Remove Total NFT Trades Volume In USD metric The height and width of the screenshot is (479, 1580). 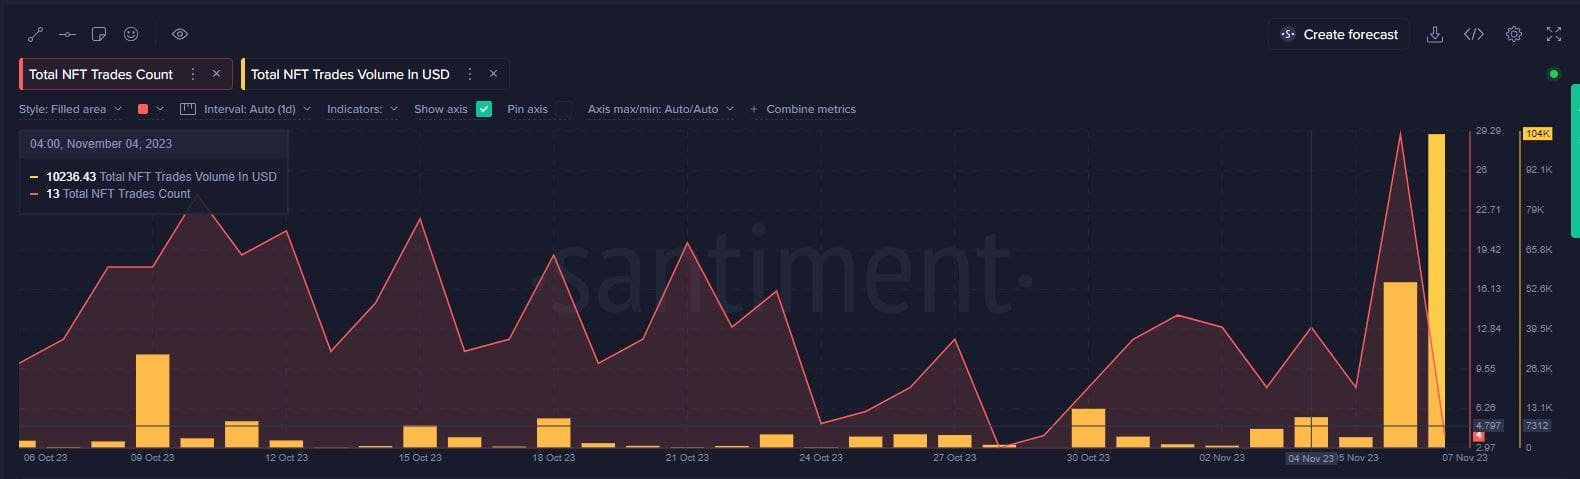(x=493, y=74)
